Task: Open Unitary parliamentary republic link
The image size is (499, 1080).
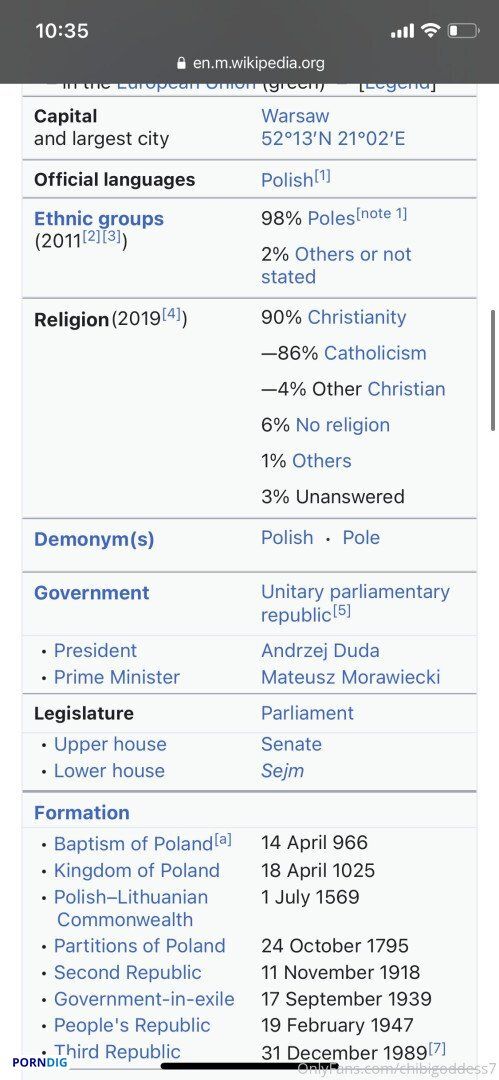Action: [355, 603]
